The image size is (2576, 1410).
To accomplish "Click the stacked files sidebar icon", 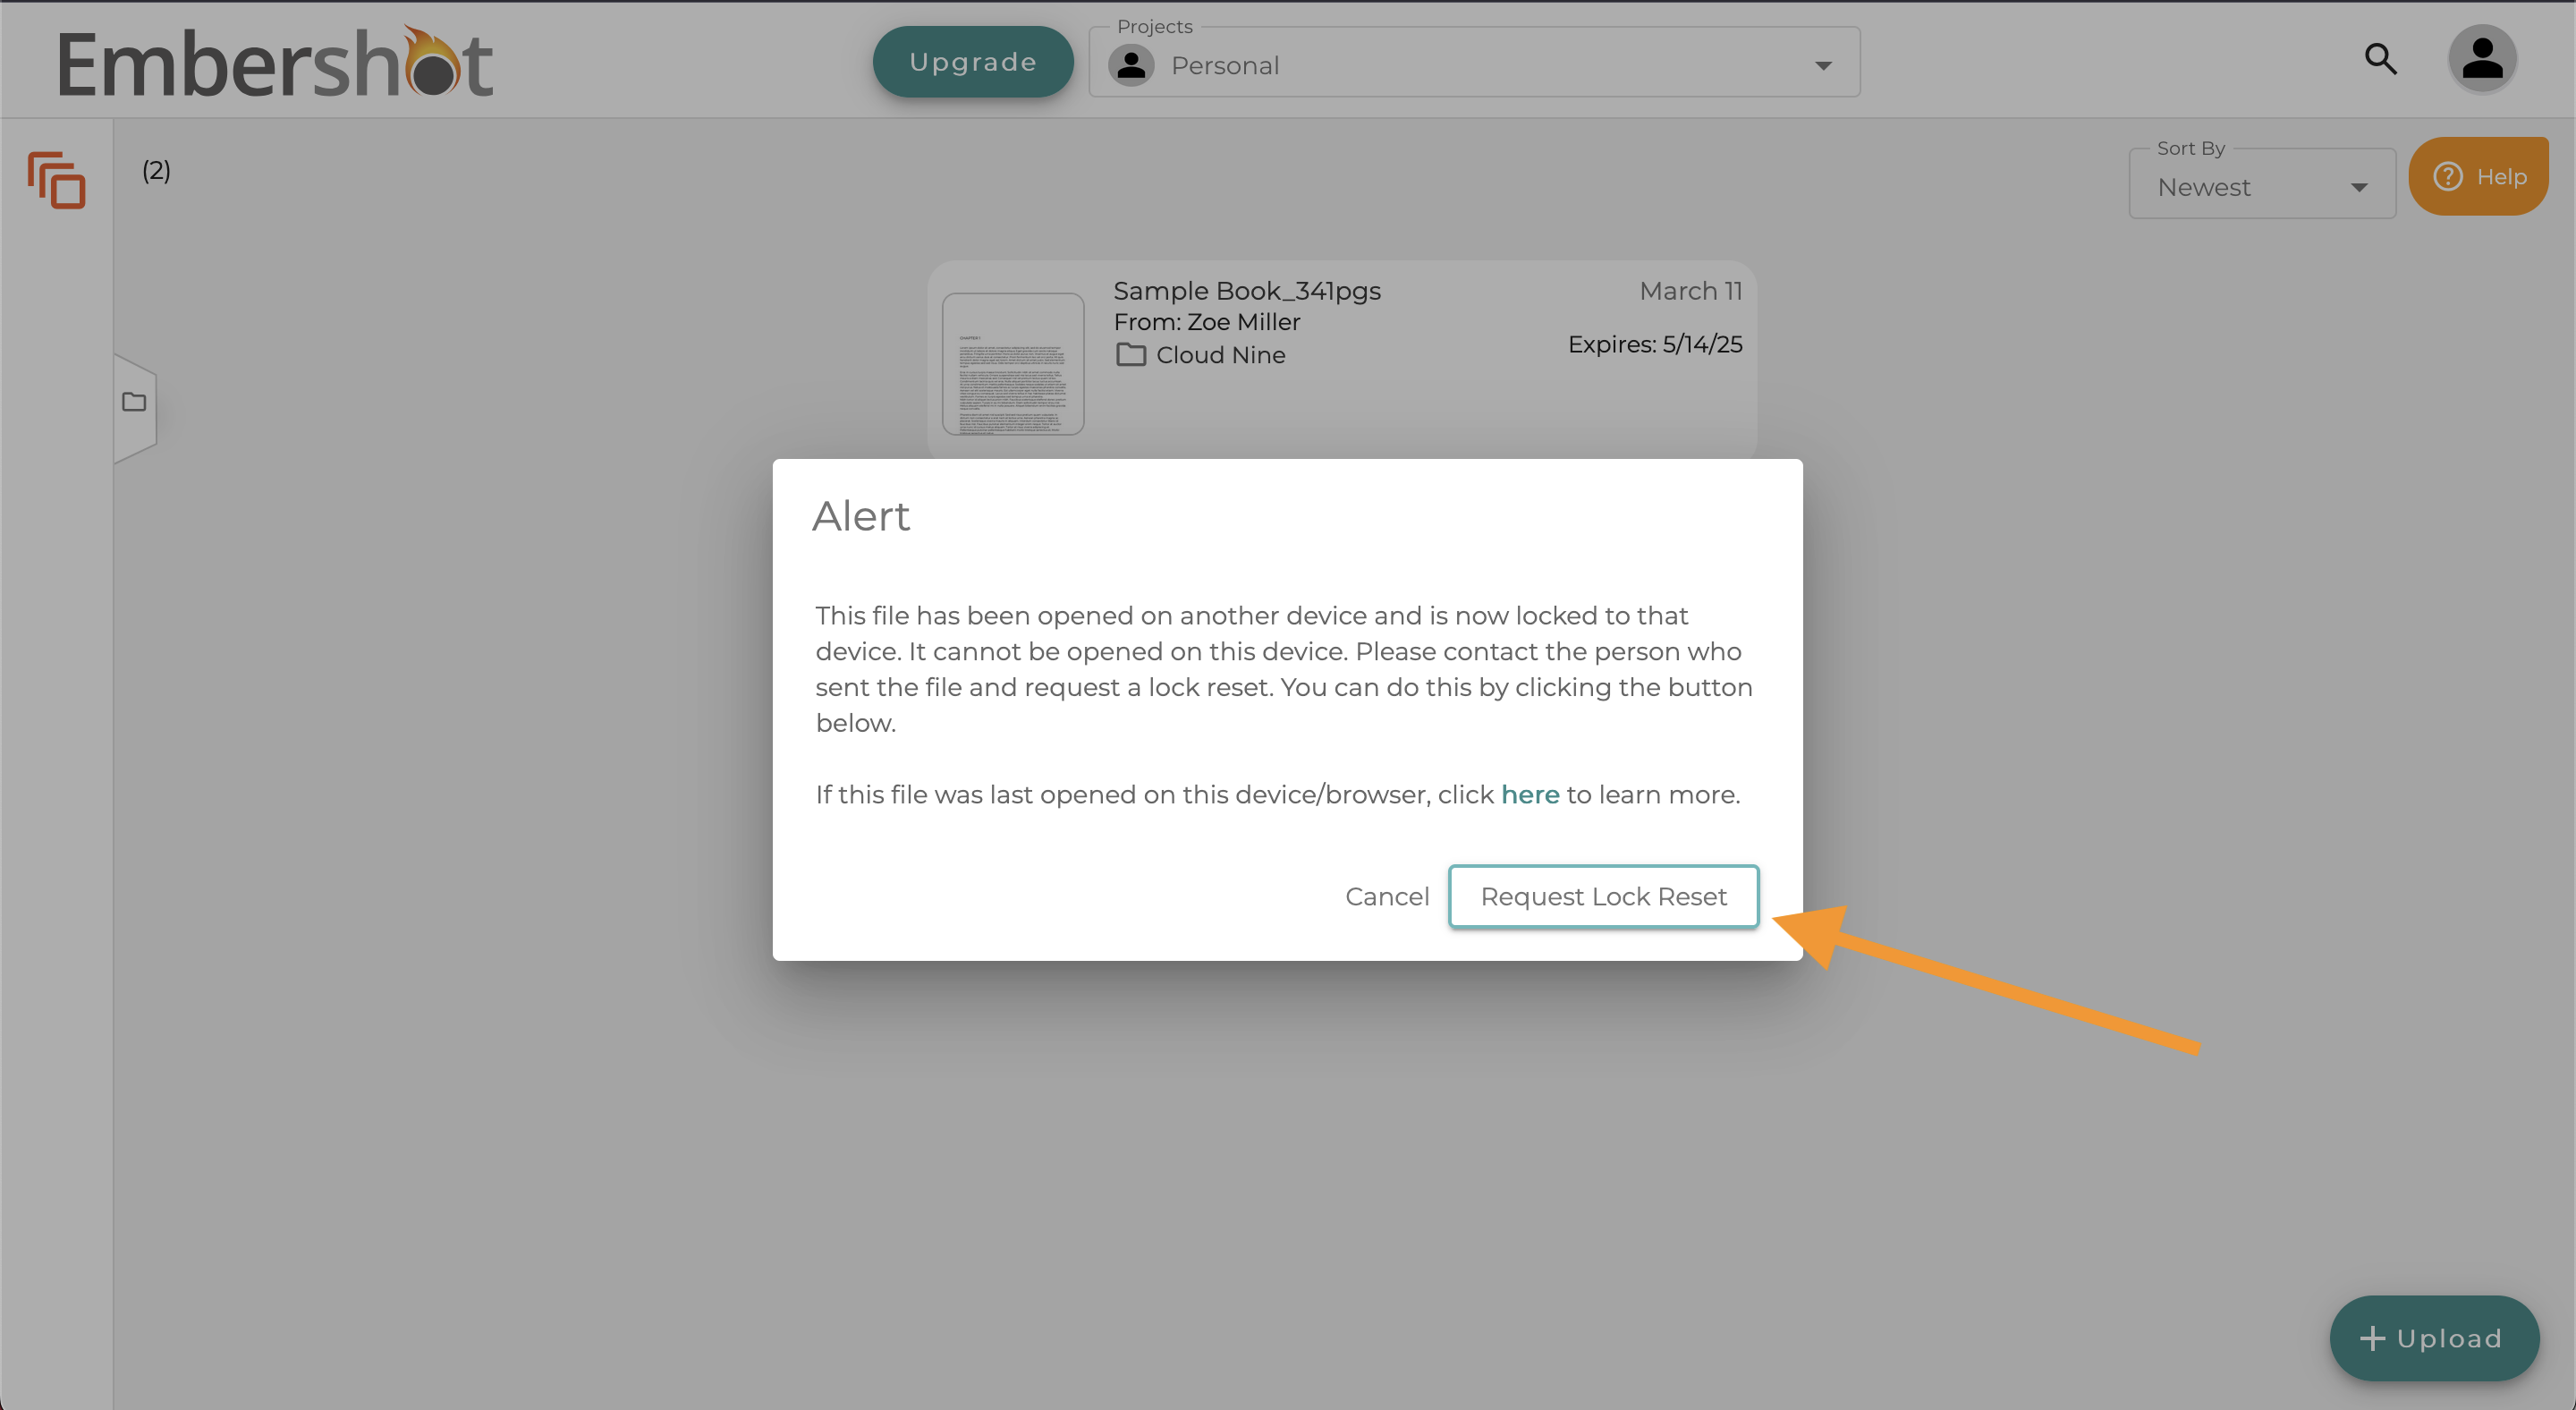I will (56, 180).
